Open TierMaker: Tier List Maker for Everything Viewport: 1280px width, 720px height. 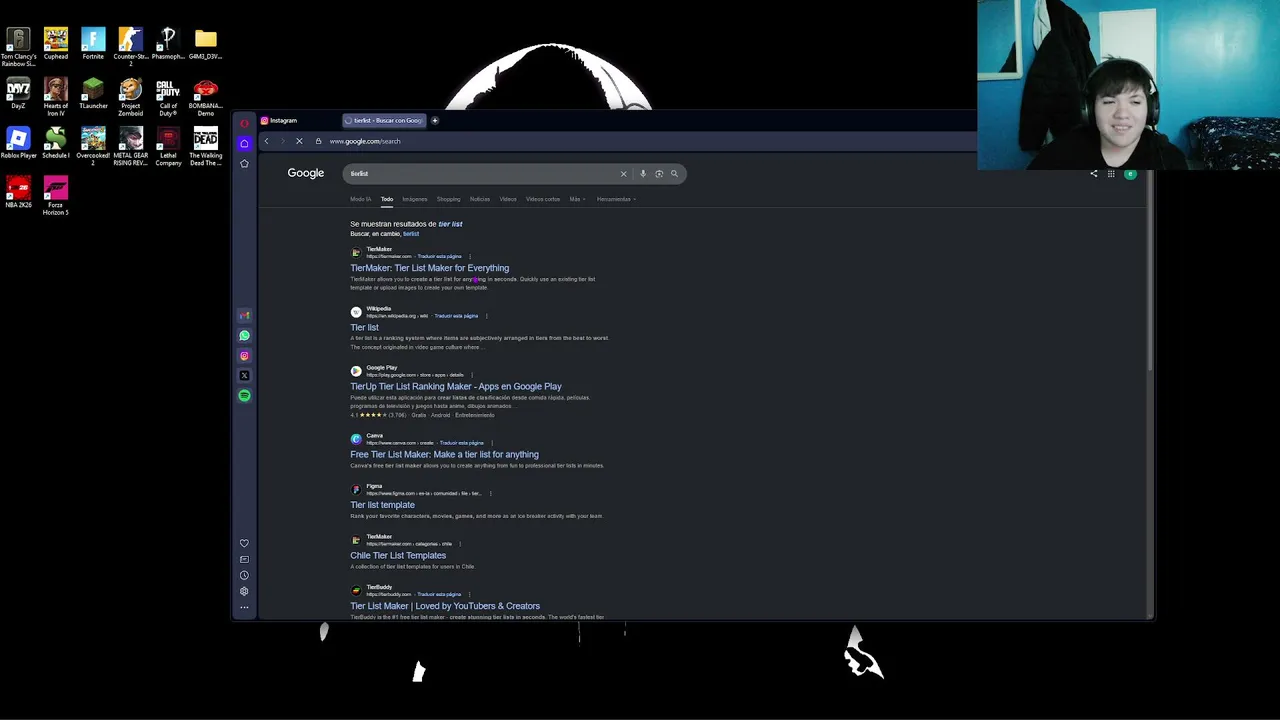coord(429,268)
